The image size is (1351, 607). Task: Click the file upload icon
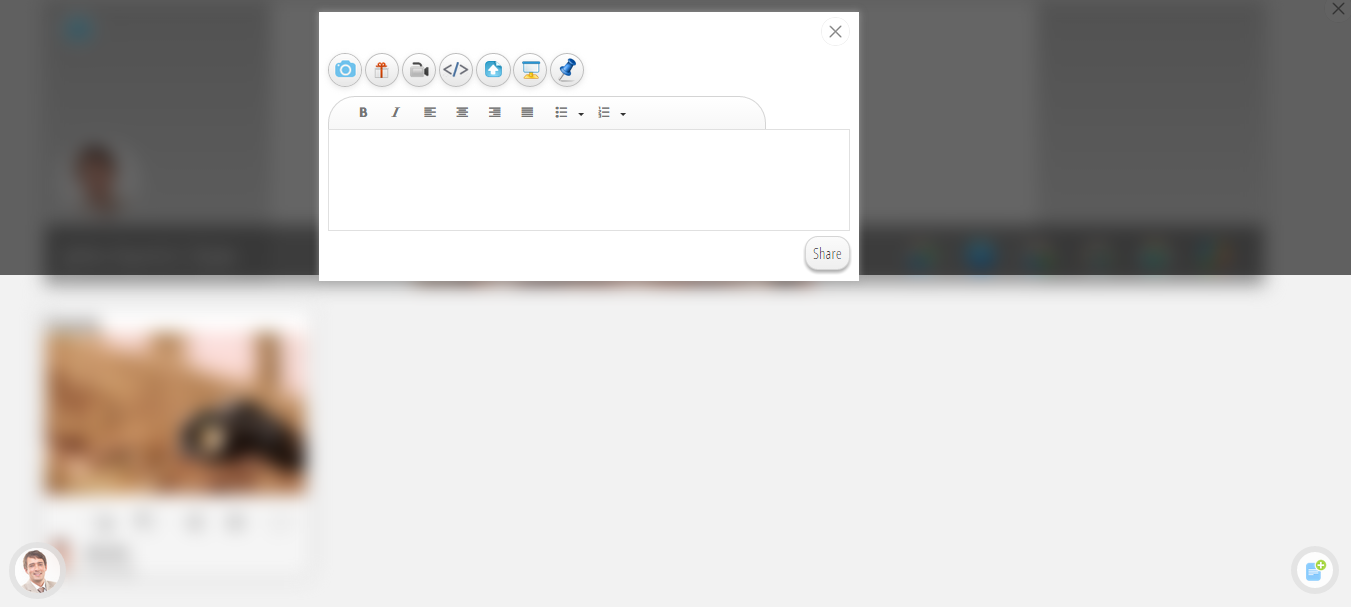pyautogui.click(x=493, y=70)
